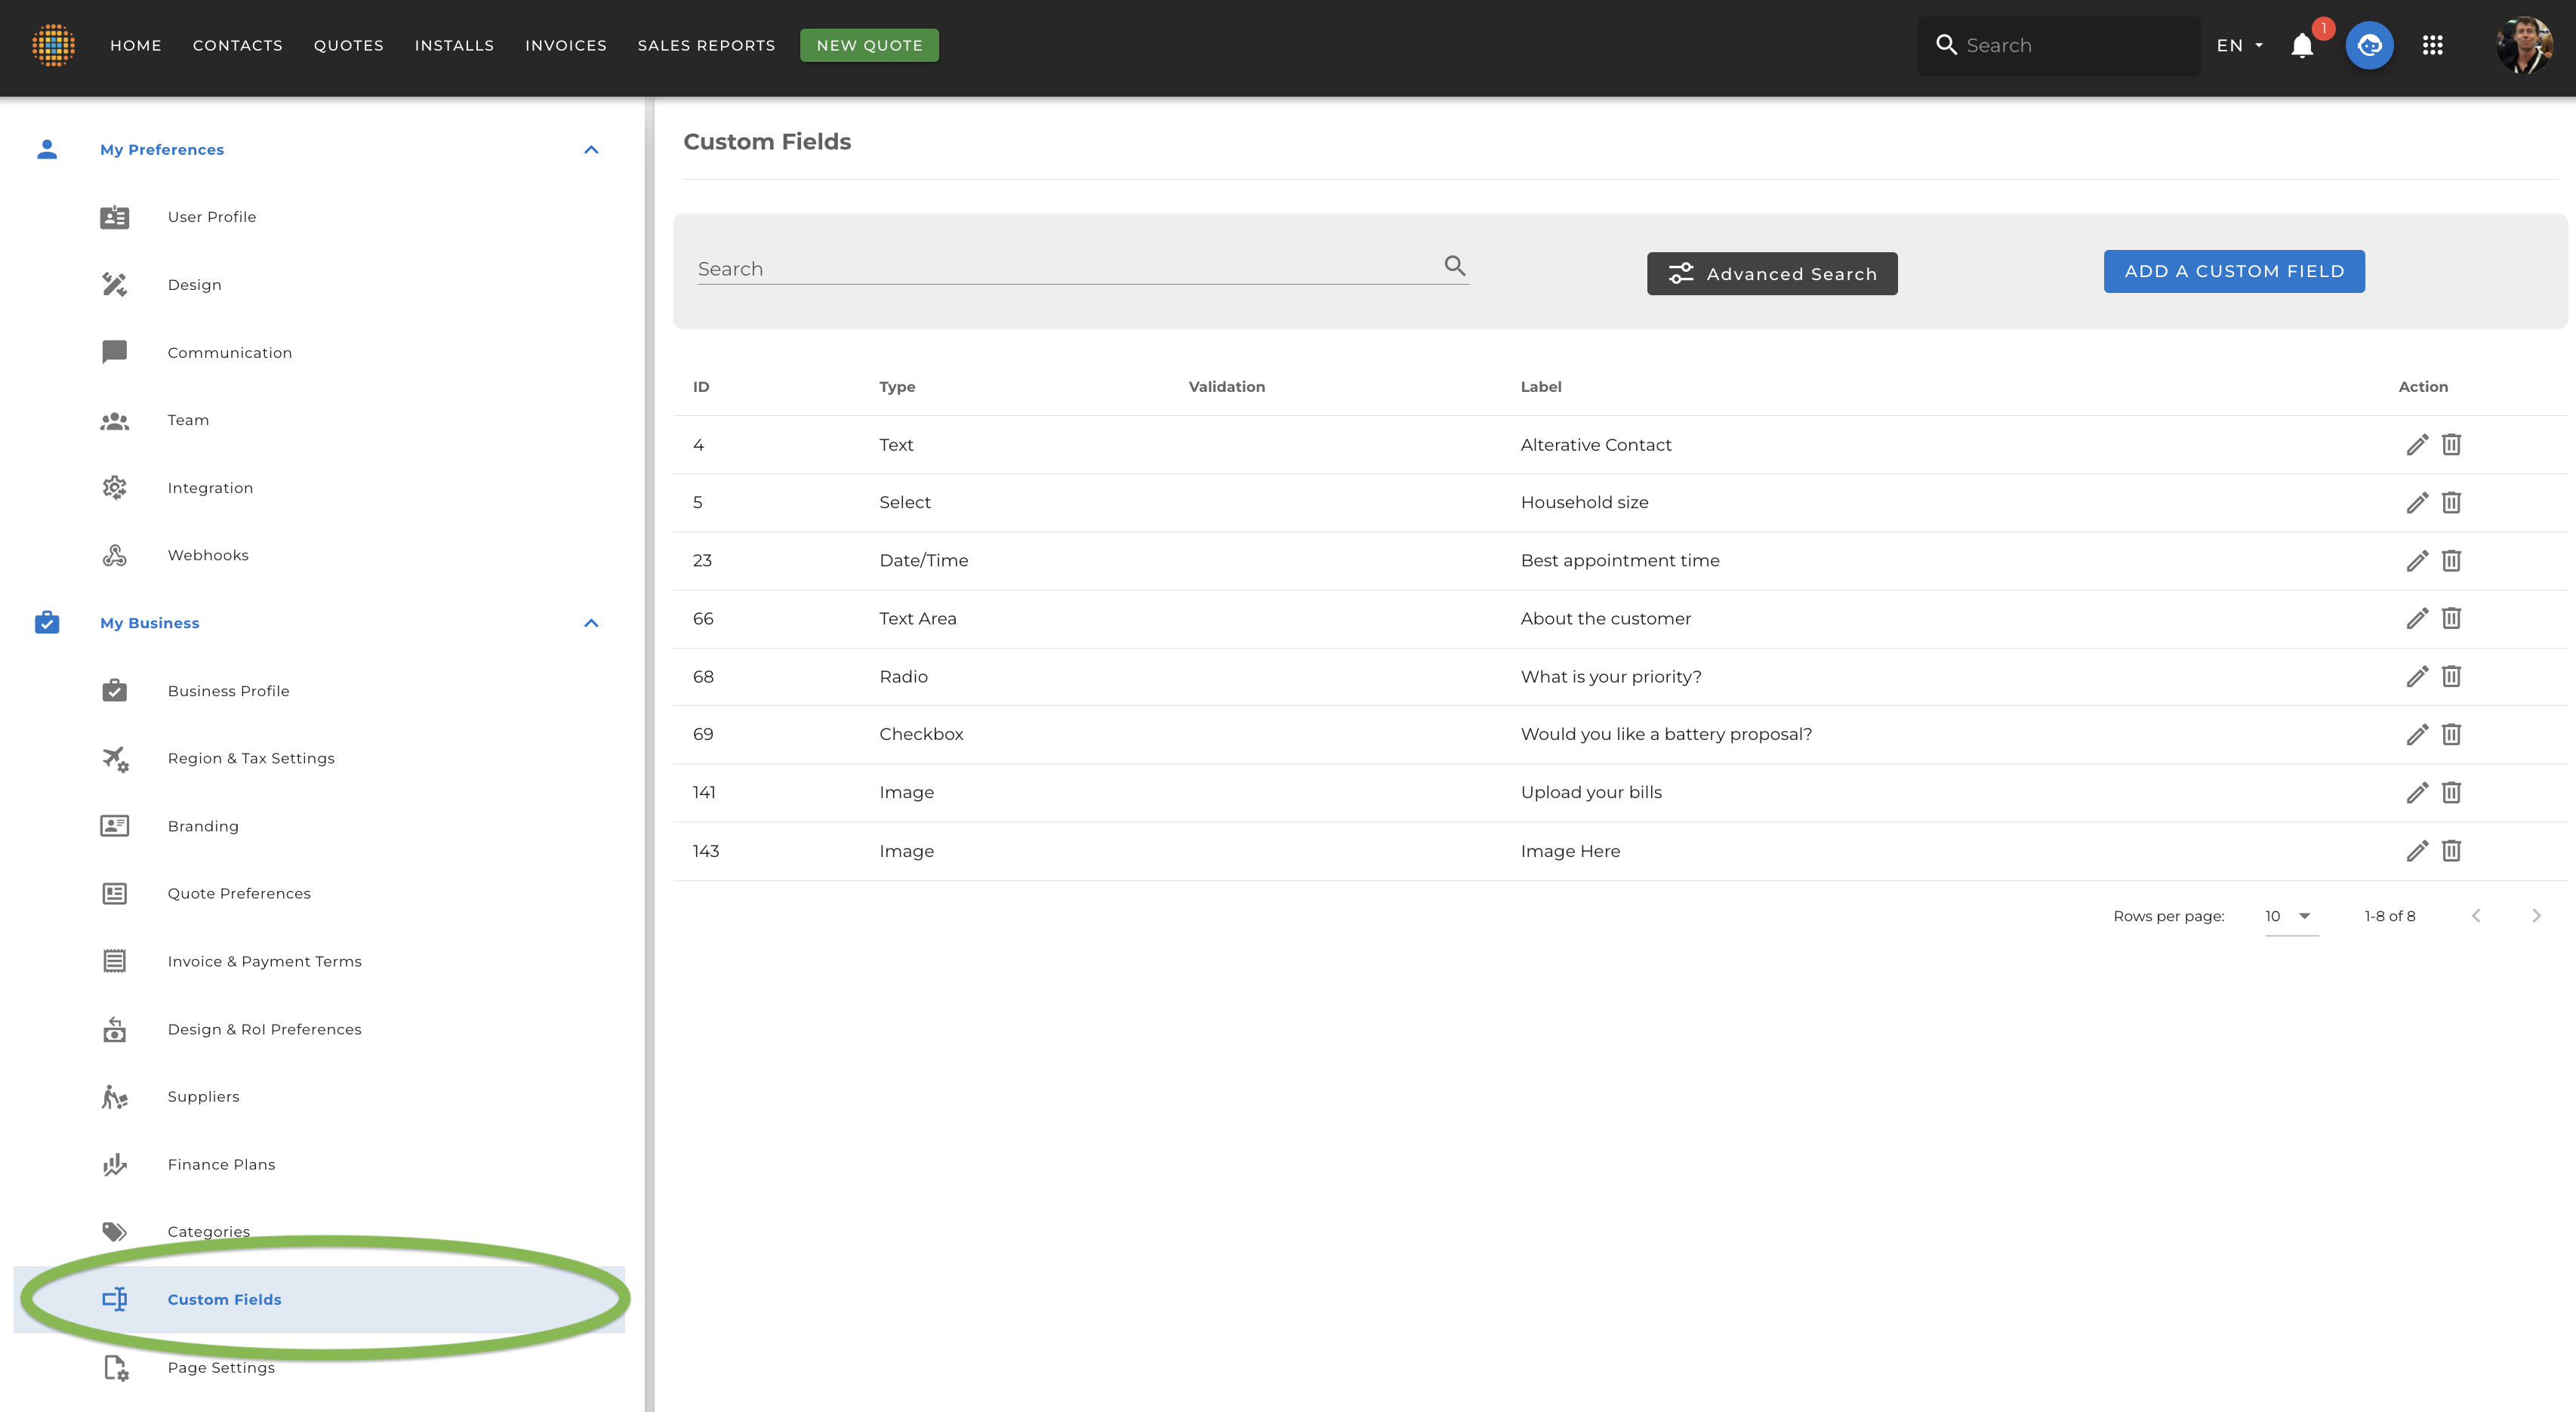Open the Sales Reports menu
Viewport: 2576px width, 1412px height.
(706, 46)
